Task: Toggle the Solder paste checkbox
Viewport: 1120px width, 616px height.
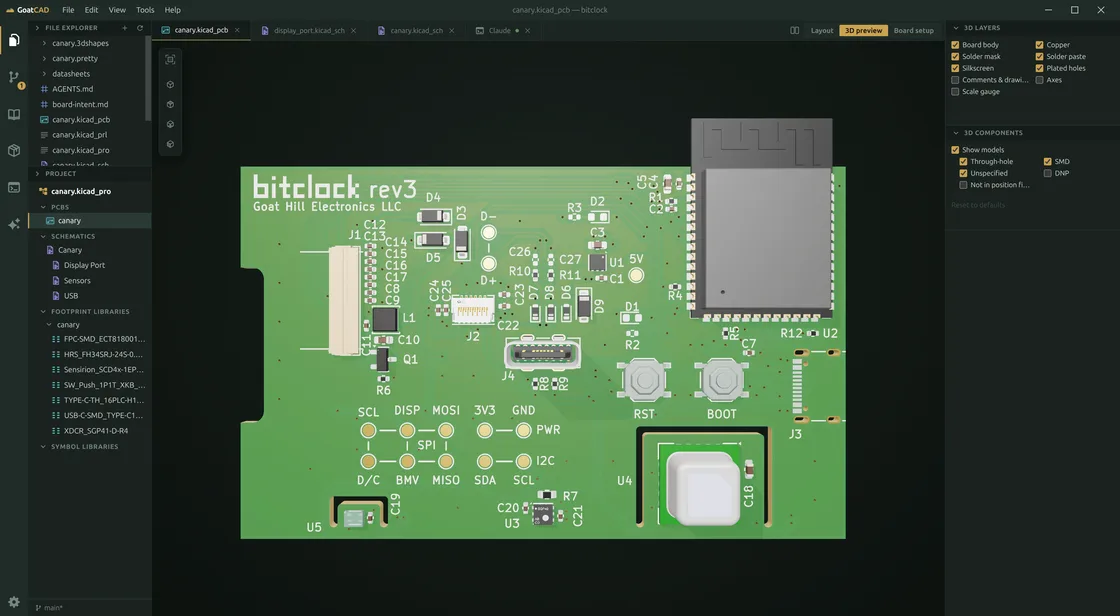Action: coord(1039,56)
